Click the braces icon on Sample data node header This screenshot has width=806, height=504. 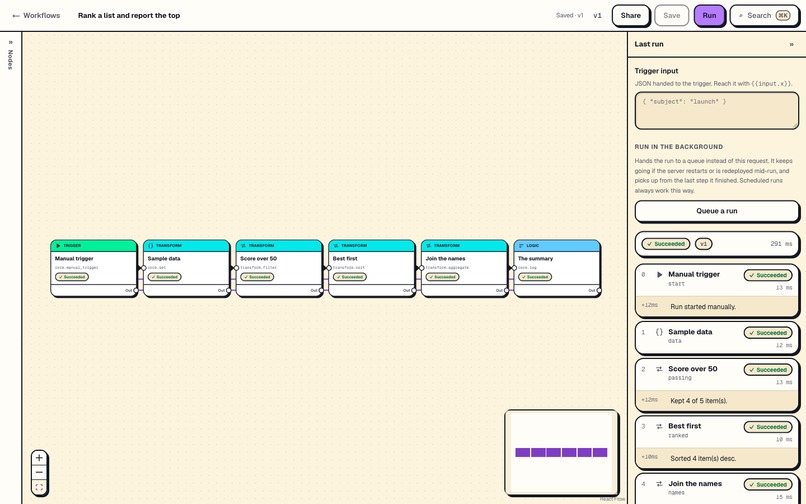tap(151, 246)
